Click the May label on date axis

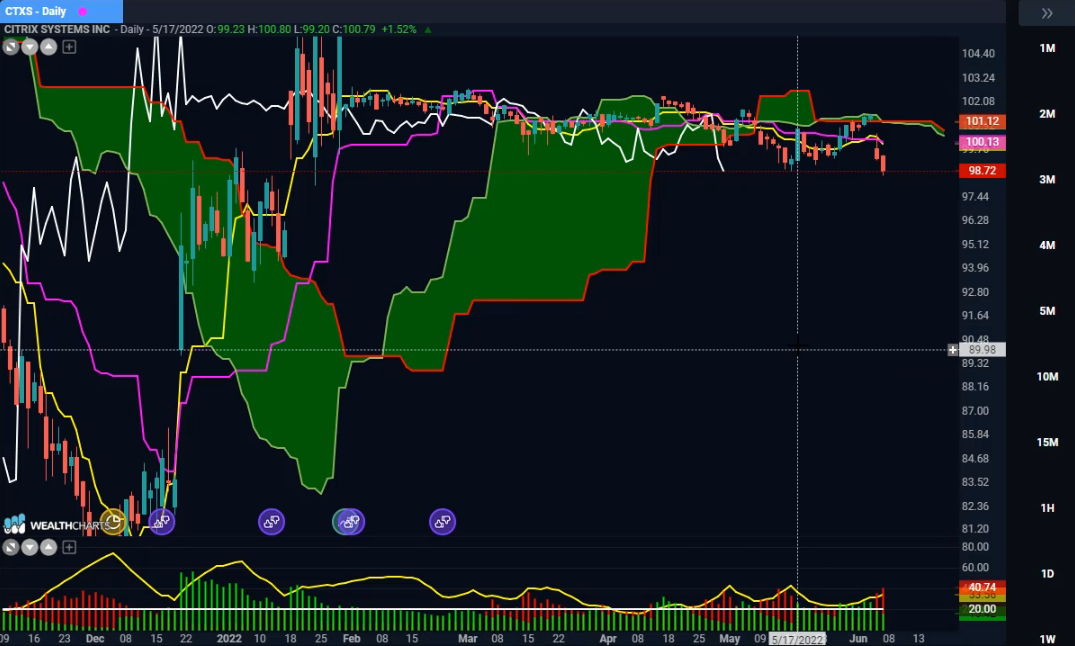(729, 638)
